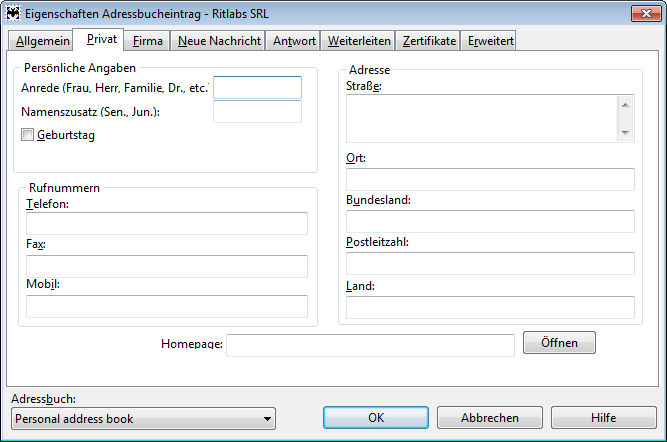Select the Neue Nachricht tab
The width and height of the screenshot is (667, 442).
tap(219, 41)
